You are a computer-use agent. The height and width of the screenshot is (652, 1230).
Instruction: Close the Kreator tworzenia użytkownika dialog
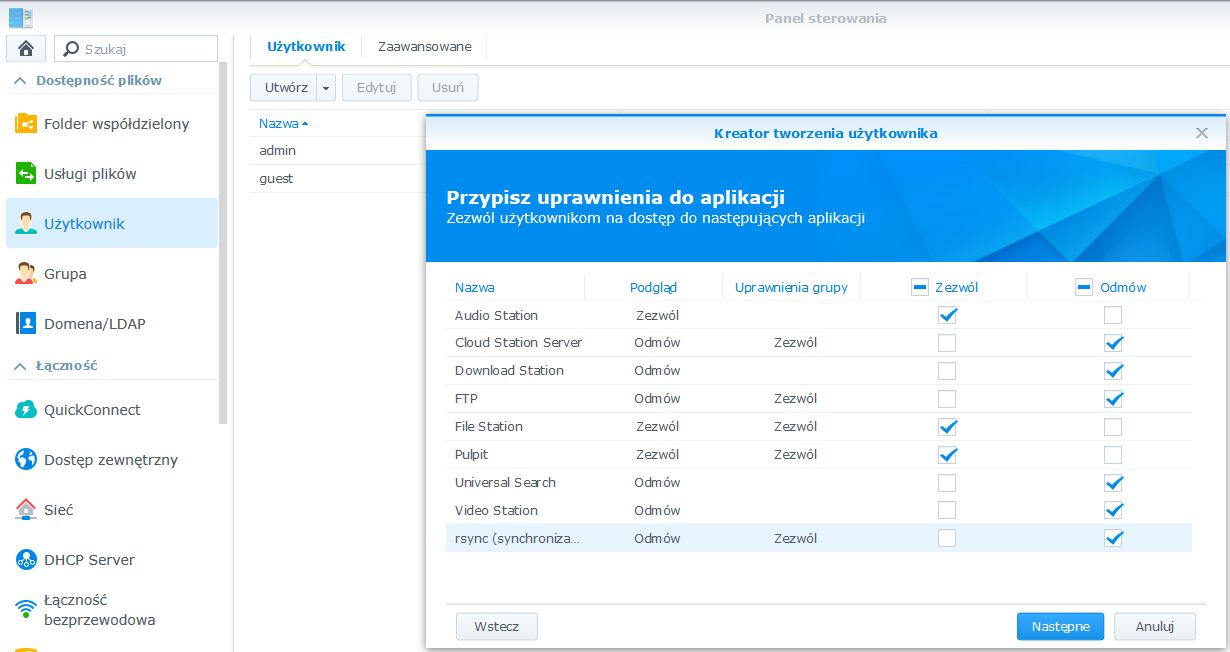(1202, 133)
